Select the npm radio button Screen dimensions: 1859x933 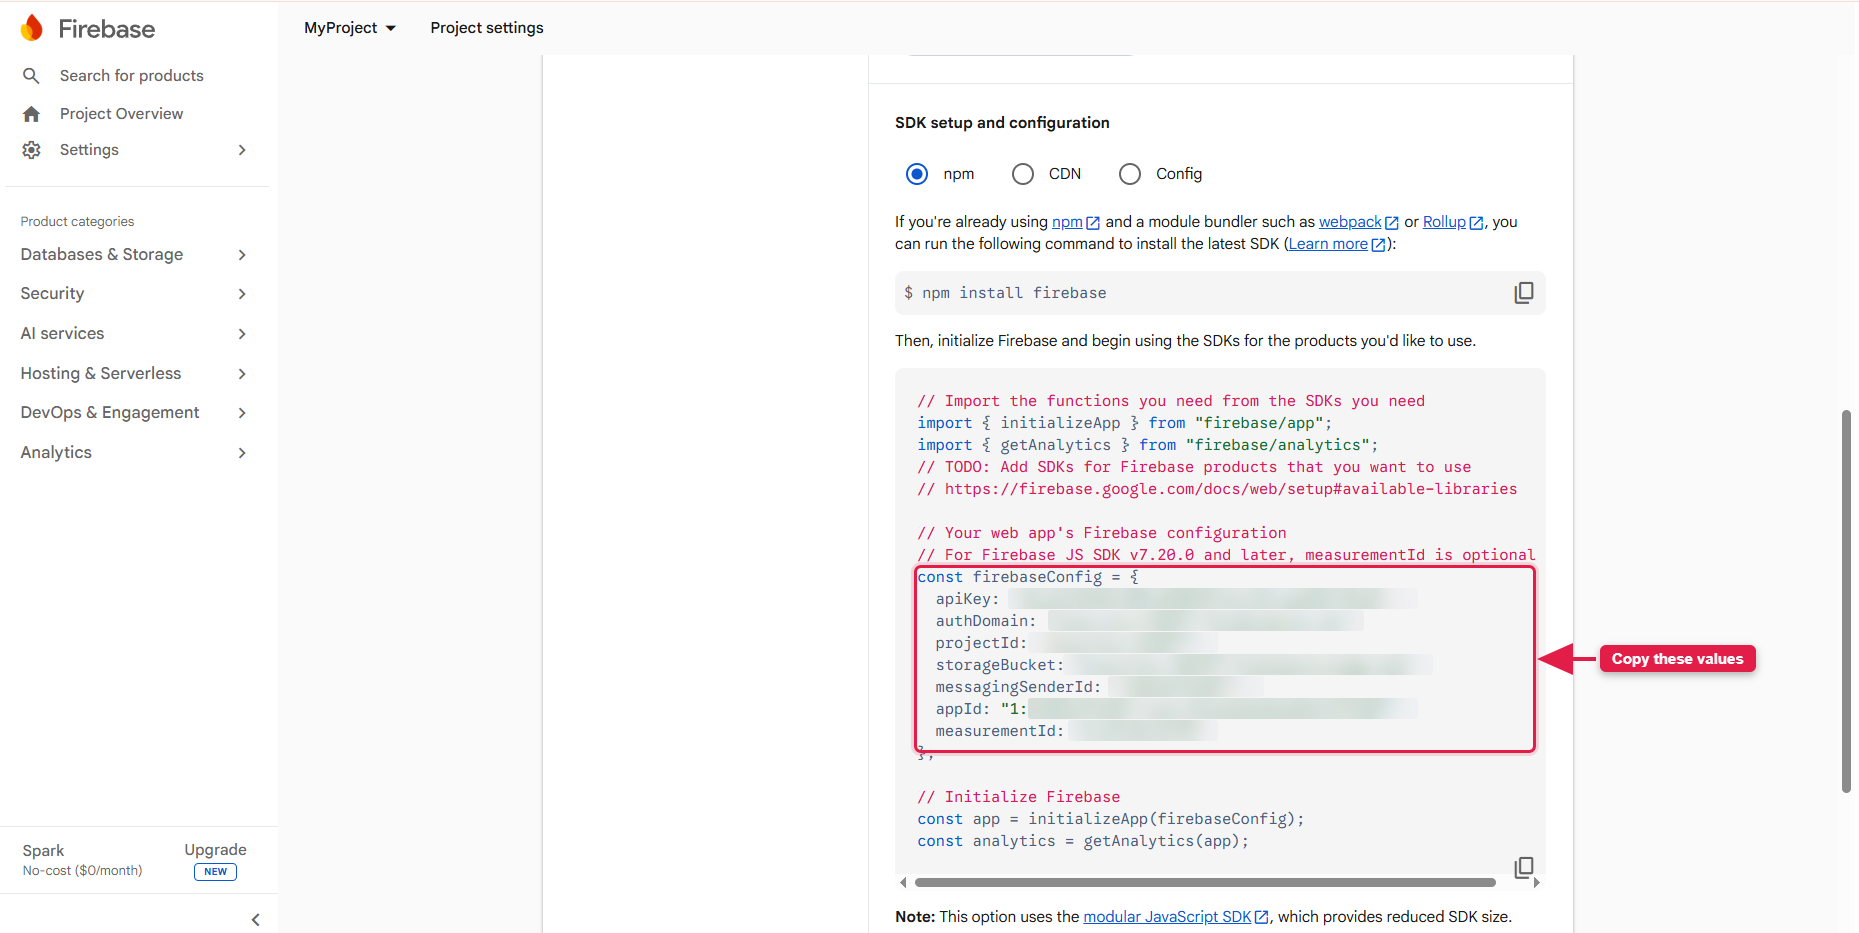click(917, 174)
